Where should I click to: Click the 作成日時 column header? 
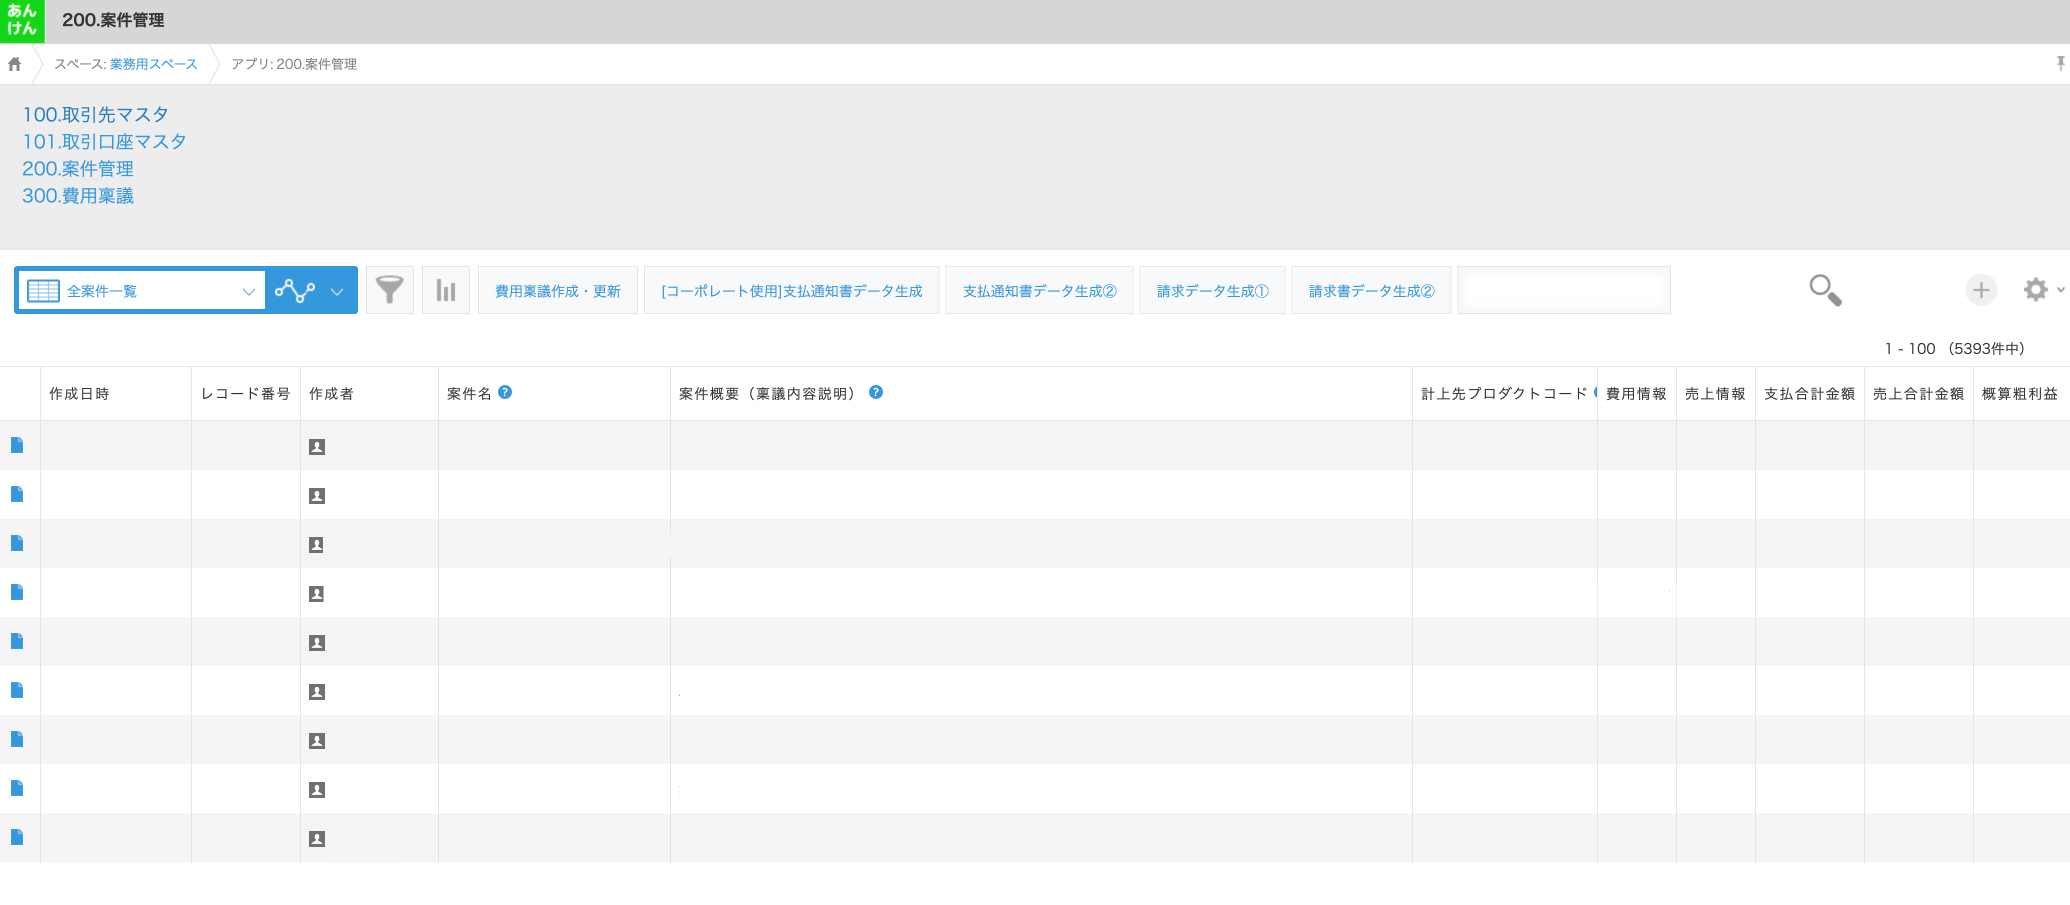(79, 394)
